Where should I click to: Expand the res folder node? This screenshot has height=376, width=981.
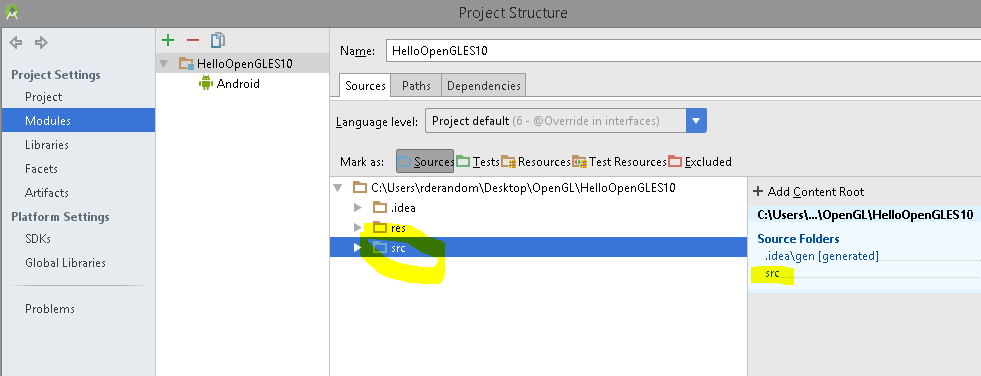coord(358,228)
